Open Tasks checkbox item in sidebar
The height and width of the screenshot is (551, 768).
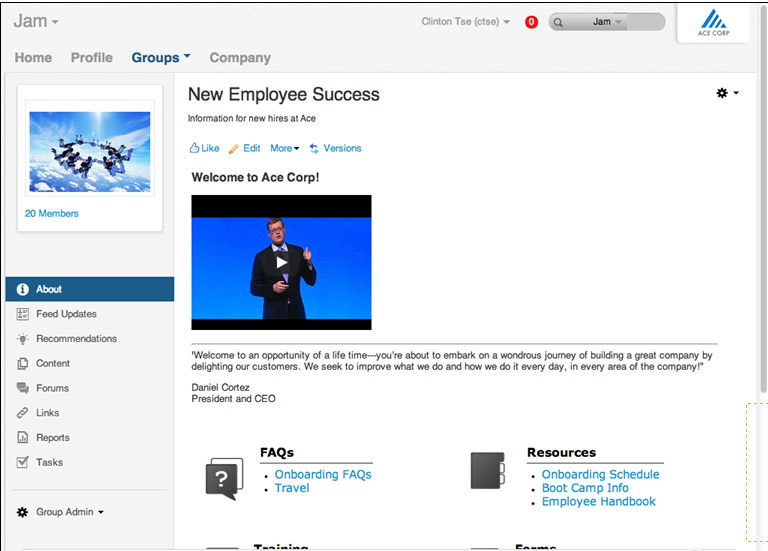pos(49,463)
